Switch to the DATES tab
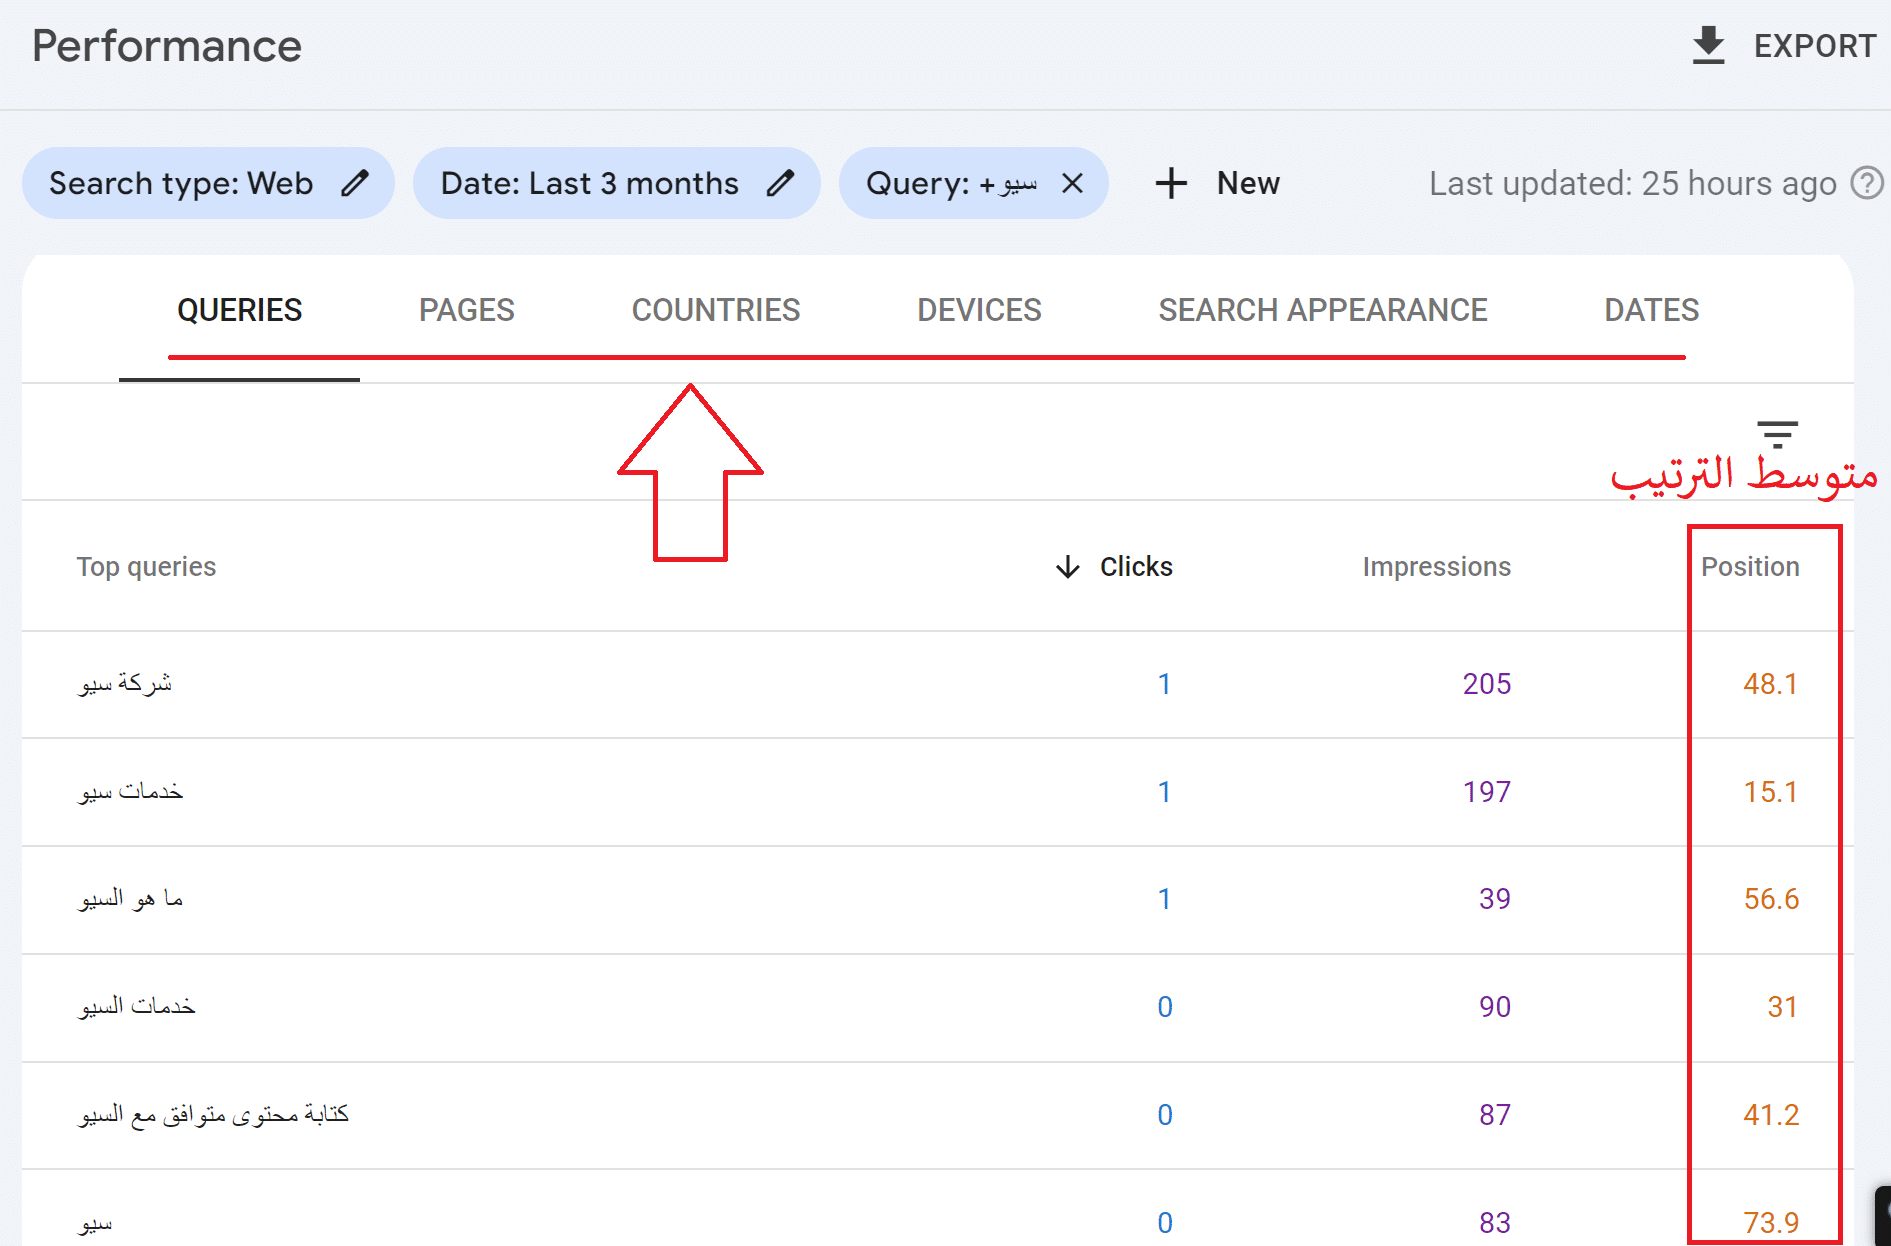Image resolution: width=1891 pixels, height=1246 pixels. pos(1651,310)
